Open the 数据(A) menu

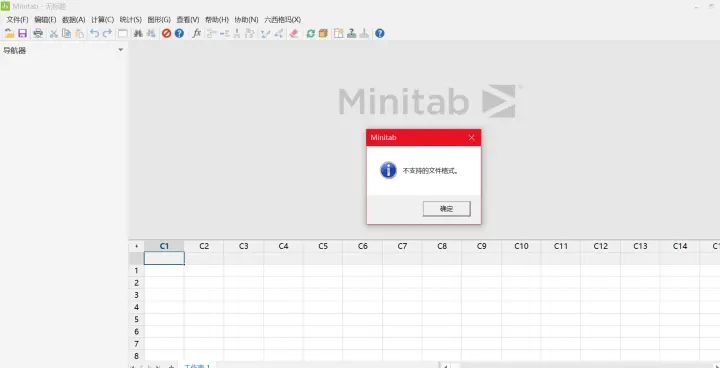point(73,20)
